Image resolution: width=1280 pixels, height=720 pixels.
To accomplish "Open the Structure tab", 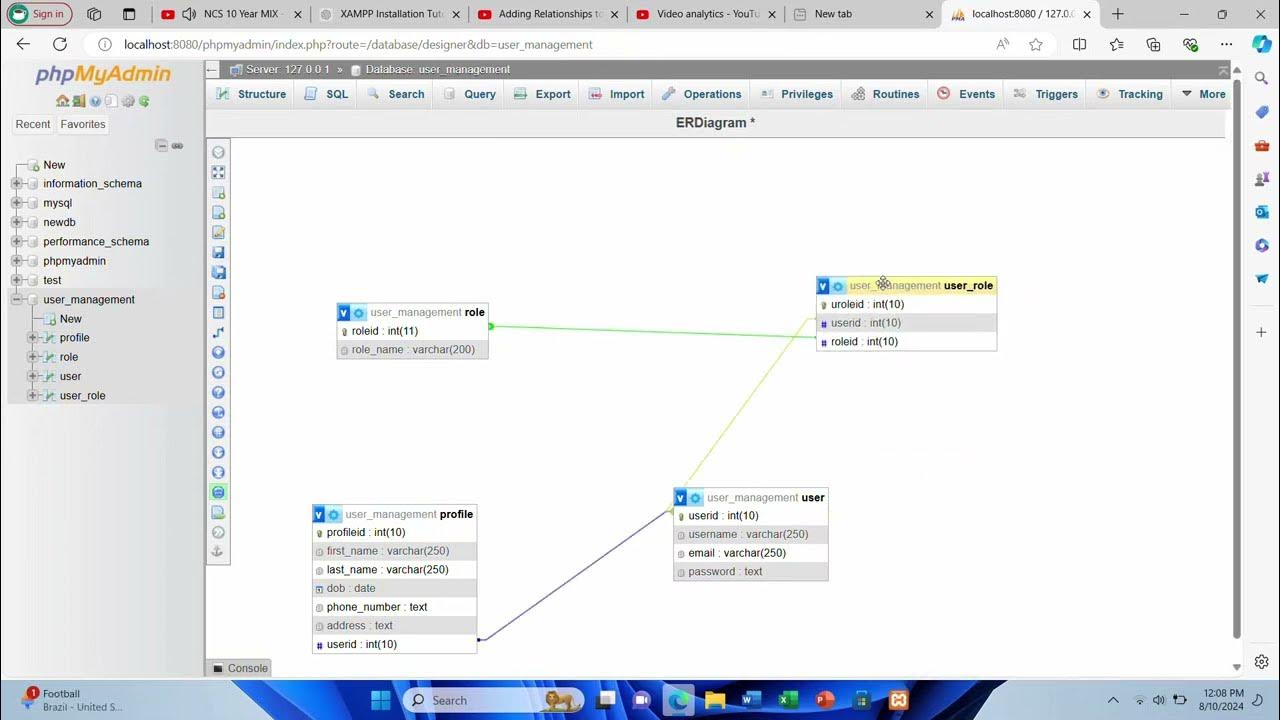I will [x=251, y=94].
